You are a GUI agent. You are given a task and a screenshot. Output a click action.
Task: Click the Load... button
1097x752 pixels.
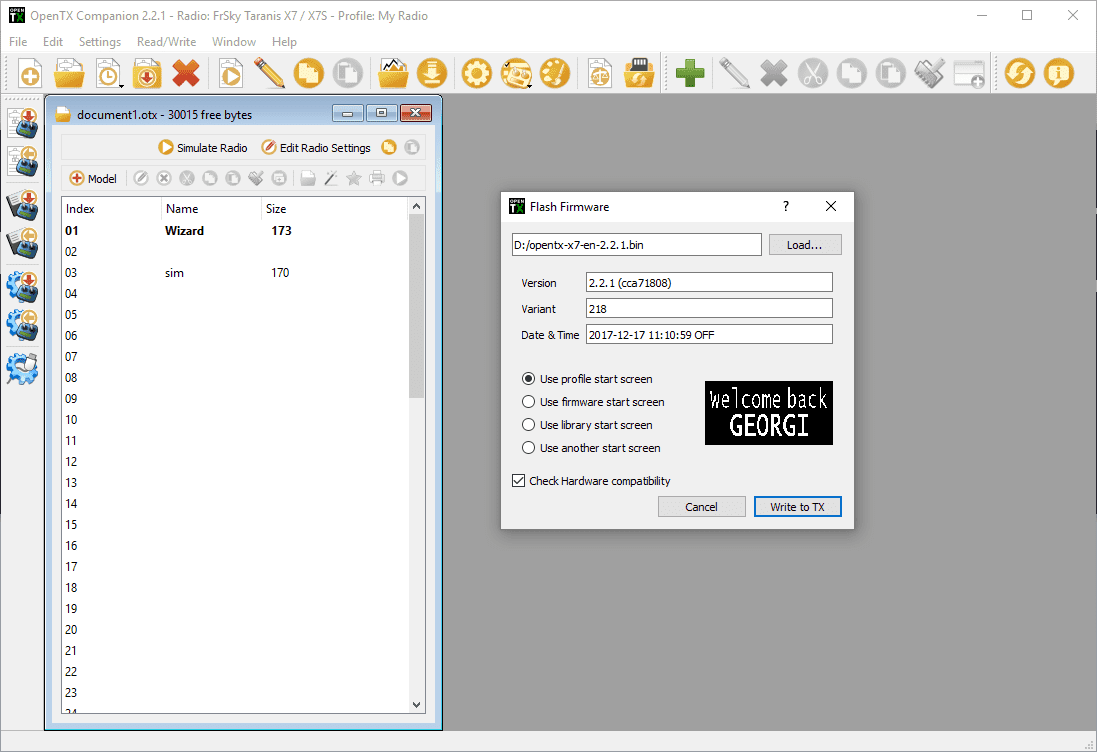coord(805,245)
